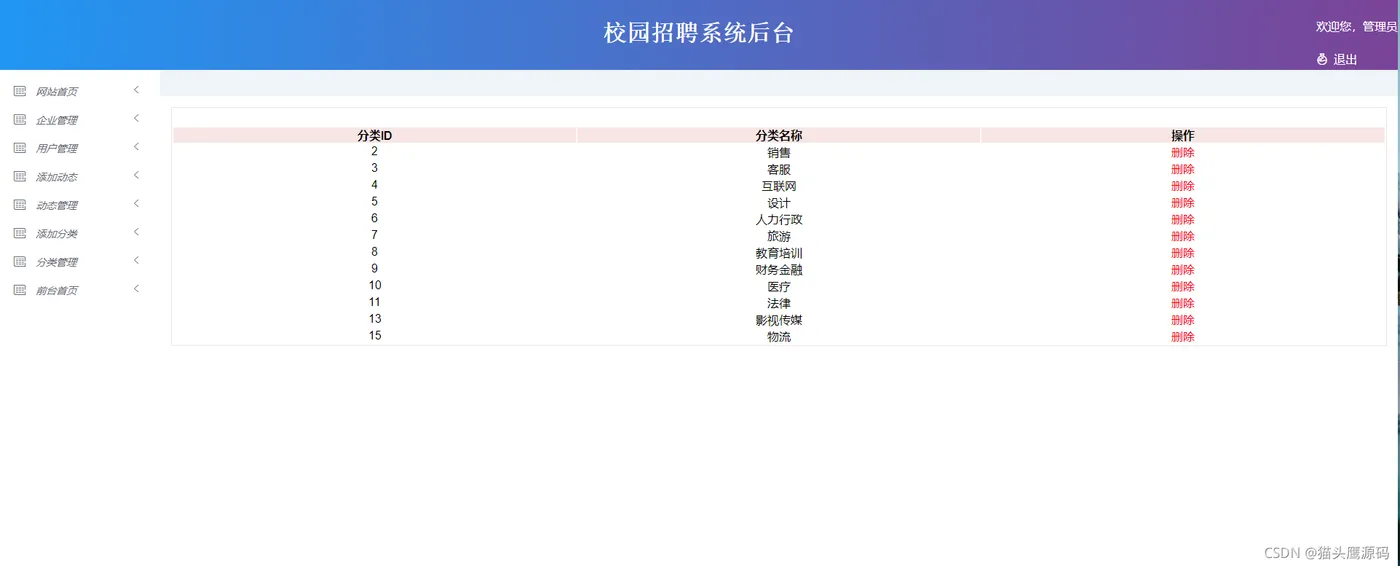The width and height of the screenshot is (1400, 566).
Task: Click the icon beside 用户管理
Action: tap(20, 148)
